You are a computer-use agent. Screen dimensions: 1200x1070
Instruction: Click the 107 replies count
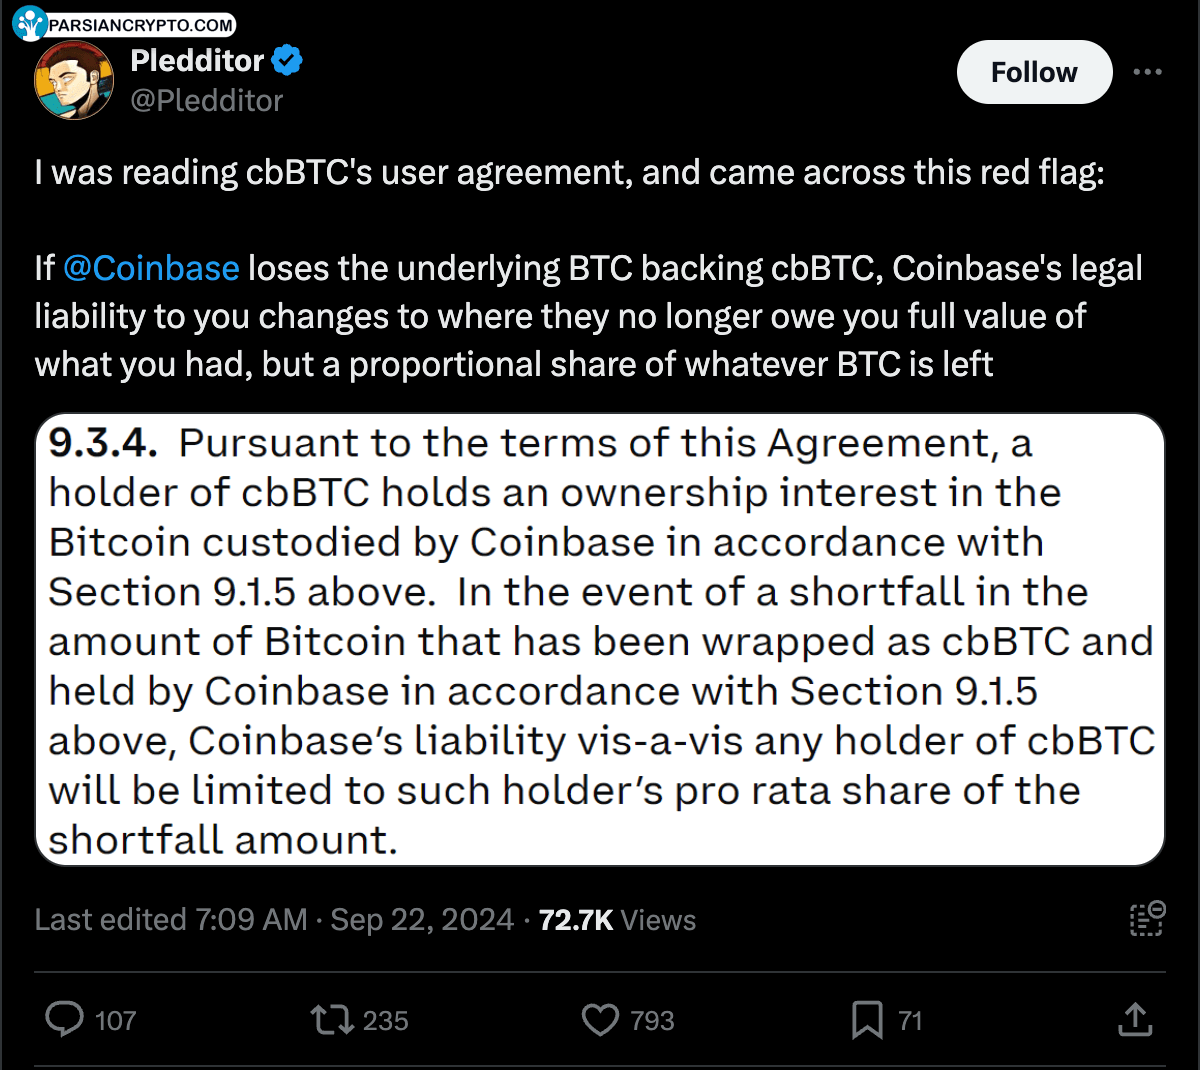116,1021
